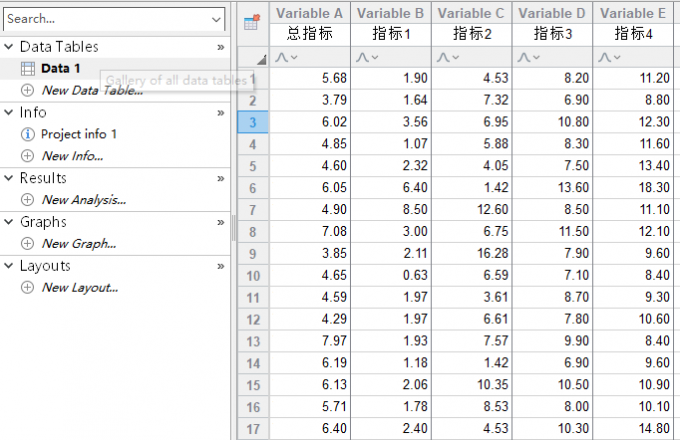Click the table format icon above row numbers
Screen dimensions: 680x440
coord(252,22)
